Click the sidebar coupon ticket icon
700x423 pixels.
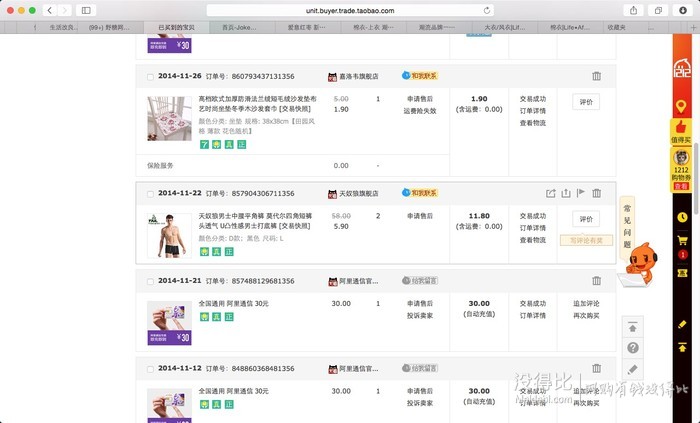pos(682,273)
